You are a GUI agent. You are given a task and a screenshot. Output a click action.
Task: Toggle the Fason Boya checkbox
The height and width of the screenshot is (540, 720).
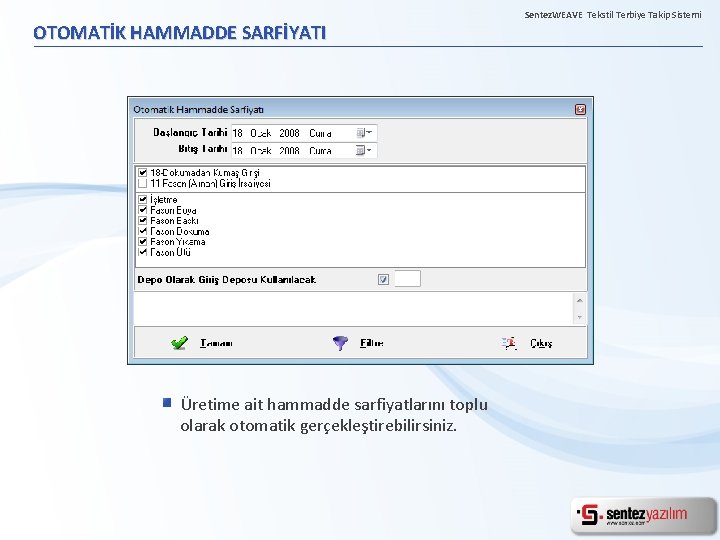pos(143,210)
